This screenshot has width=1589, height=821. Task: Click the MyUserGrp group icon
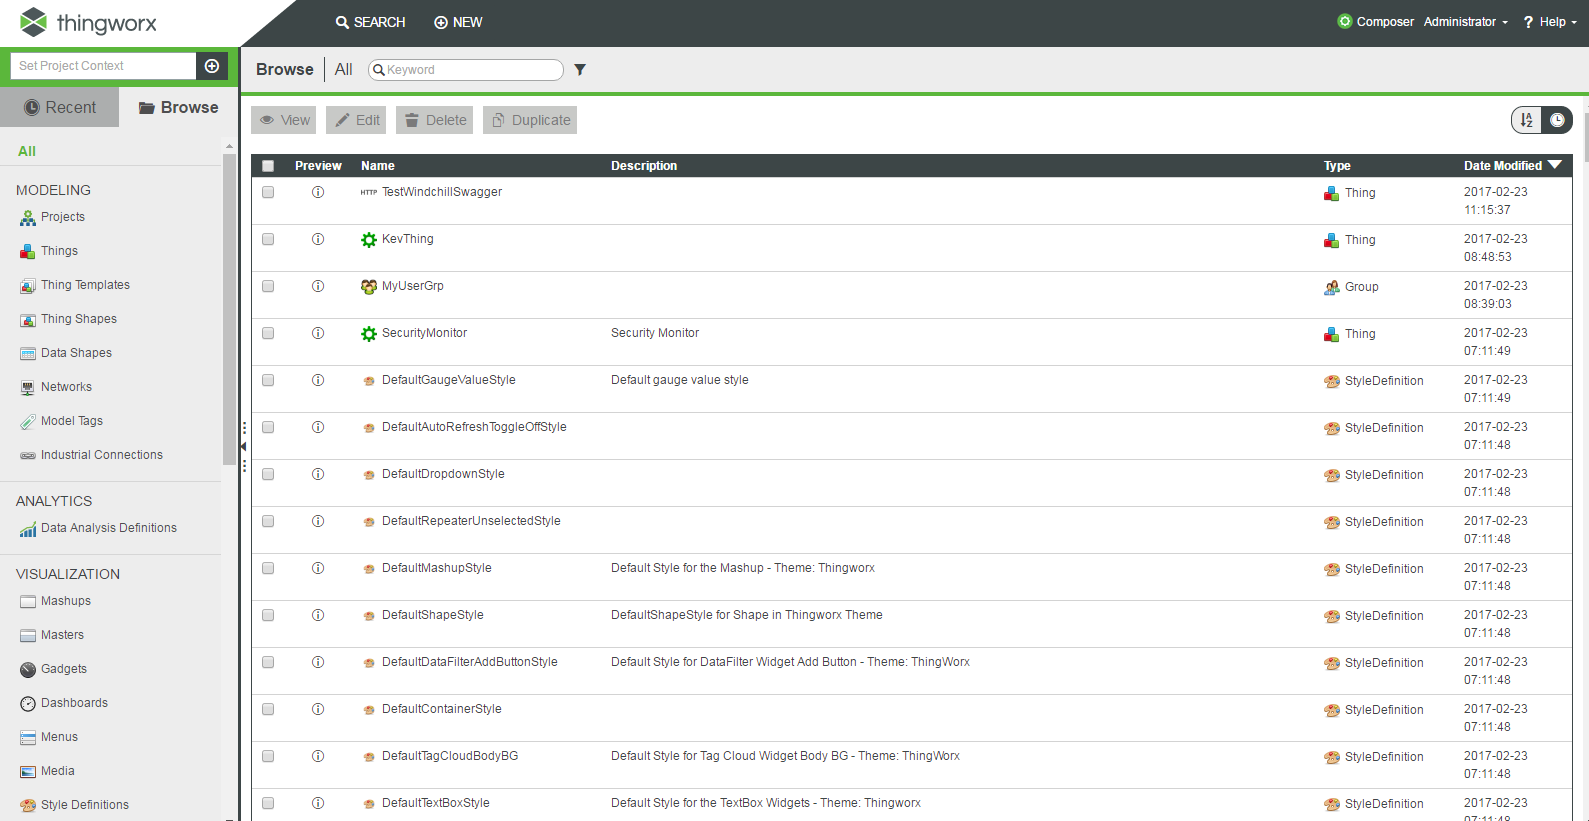[x=369, y=287]
